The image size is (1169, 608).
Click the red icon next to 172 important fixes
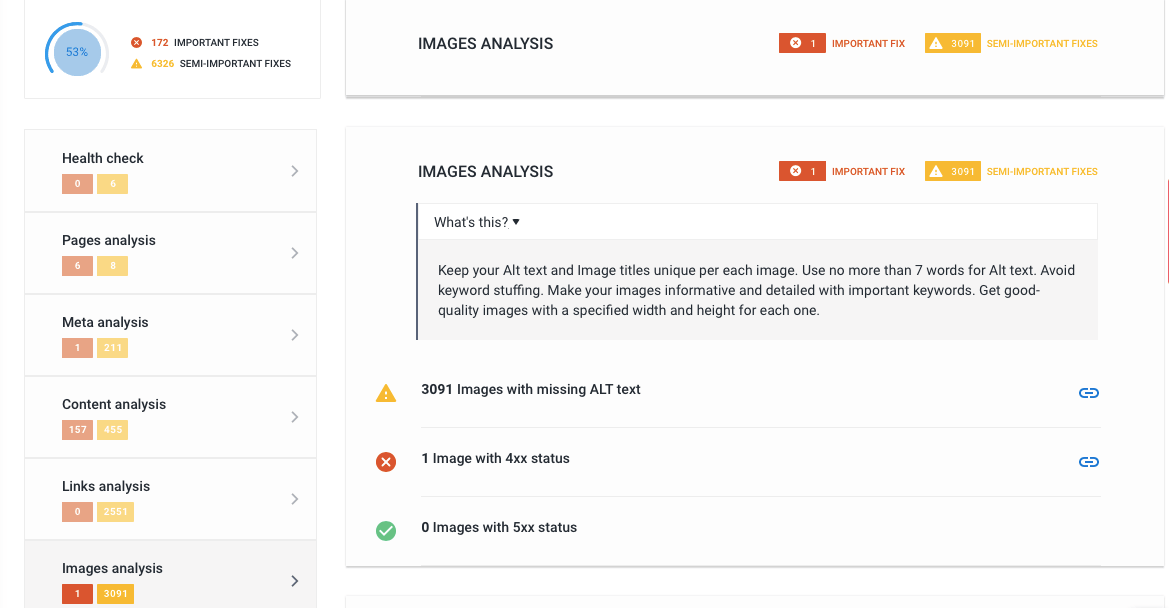(136, 42)
